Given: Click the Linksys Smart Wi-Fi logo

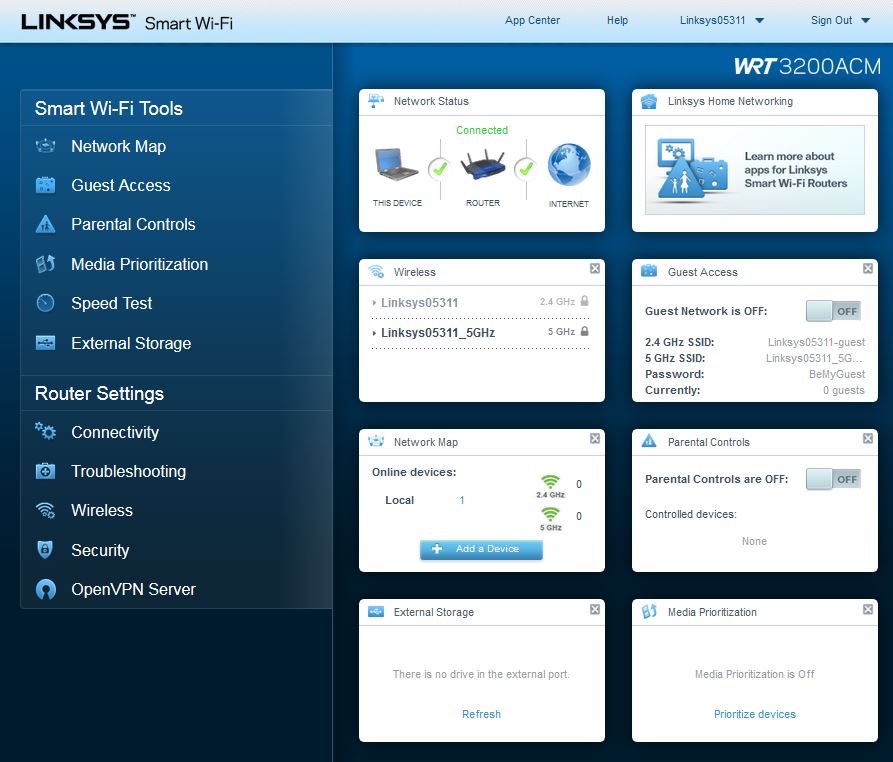Looking at the screenshot, I should coord(127,22).
